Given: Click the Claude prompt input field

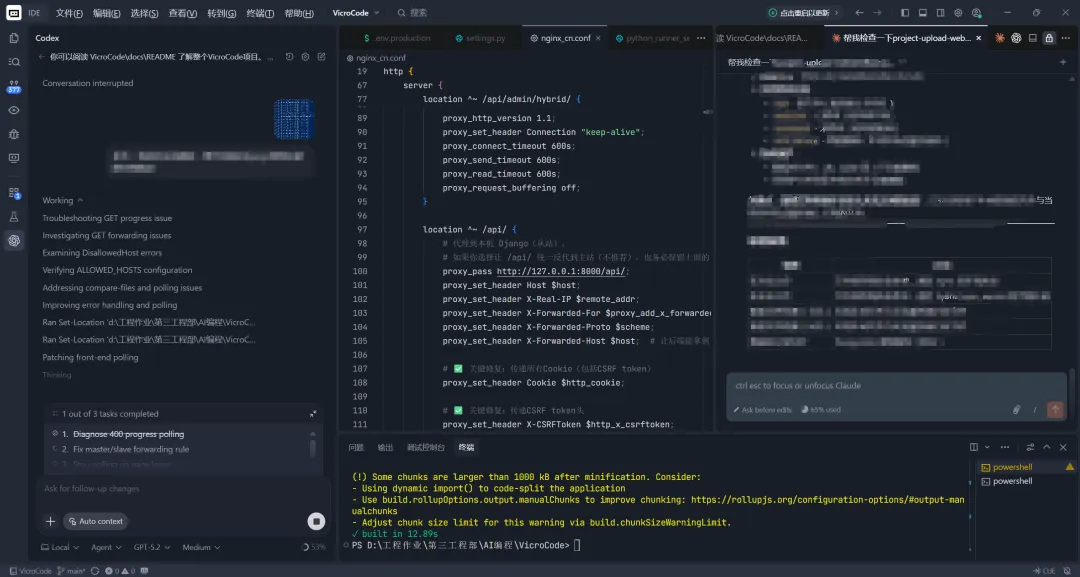Looking at the screenshot, I should click(895, 386).
